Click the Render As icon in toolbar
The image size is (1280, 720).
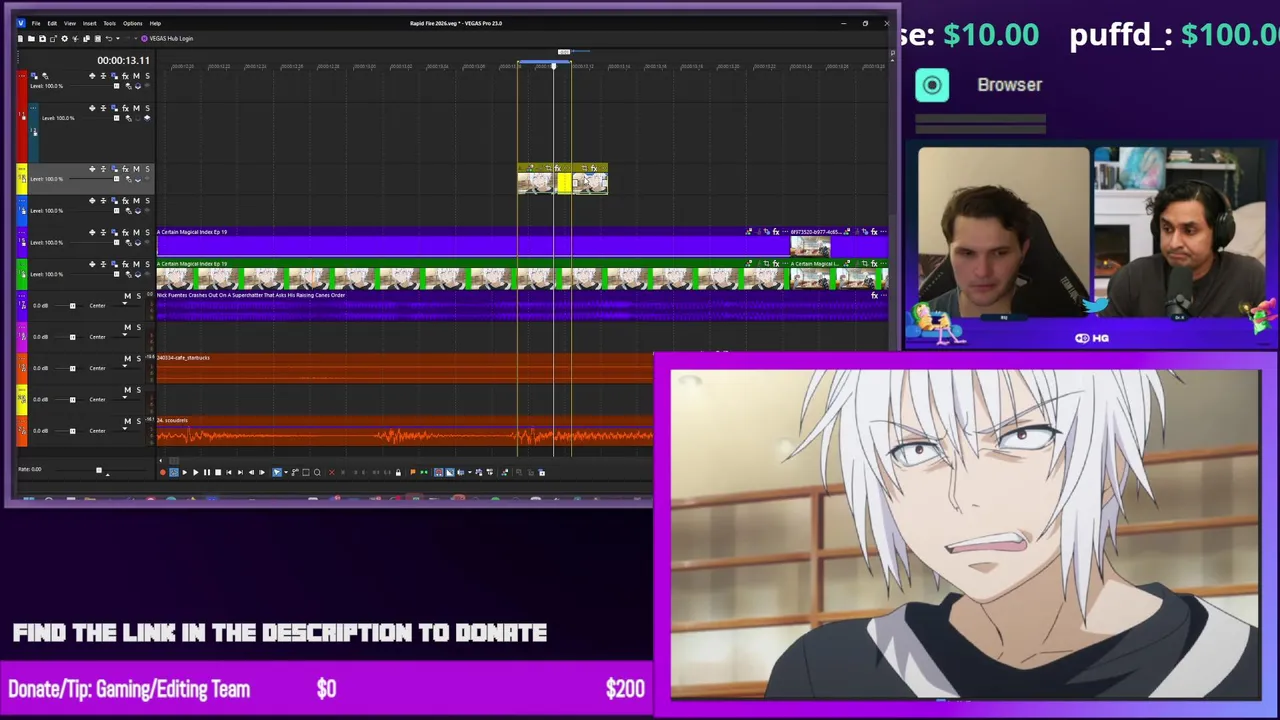(x=53, y=38)
